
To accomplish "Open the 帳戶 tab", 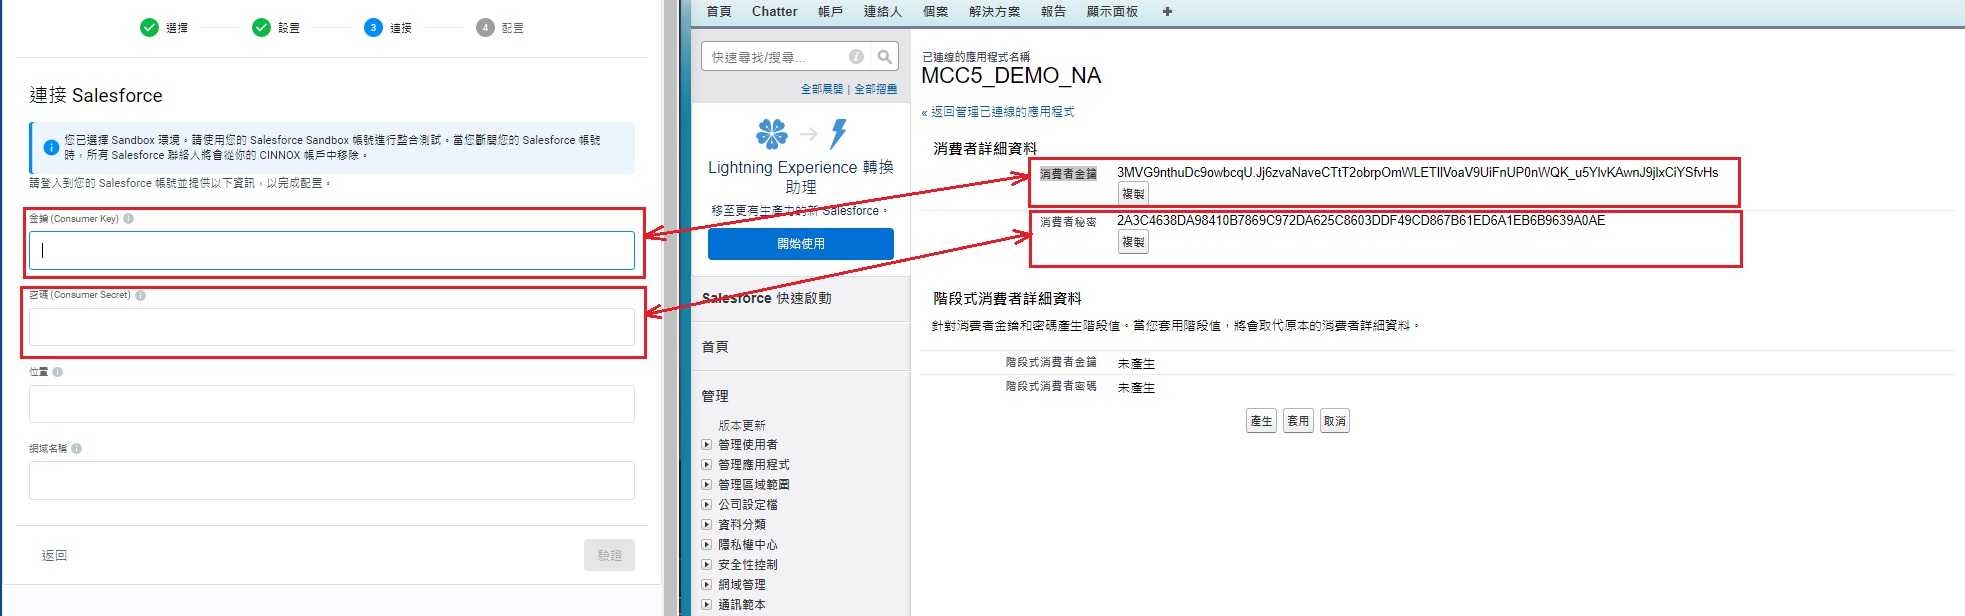I will tap(831, 11).
